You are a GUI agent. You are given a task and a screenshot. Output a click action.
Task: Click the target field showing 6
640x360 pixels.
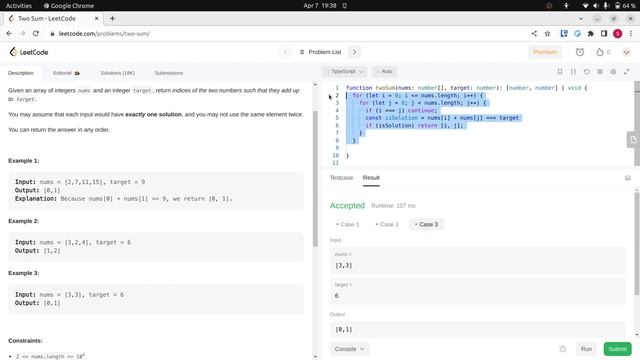pos(478,291)
